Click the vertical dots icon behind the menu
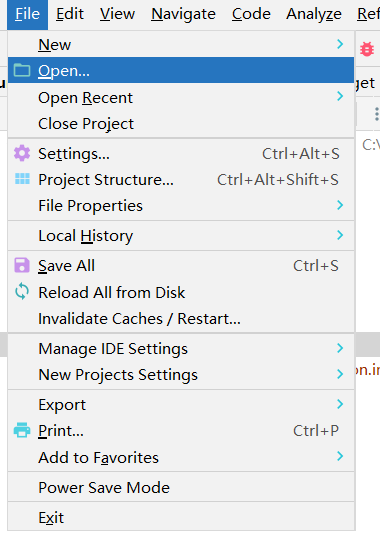Screen dimensions: 380x547 point(377,114)
